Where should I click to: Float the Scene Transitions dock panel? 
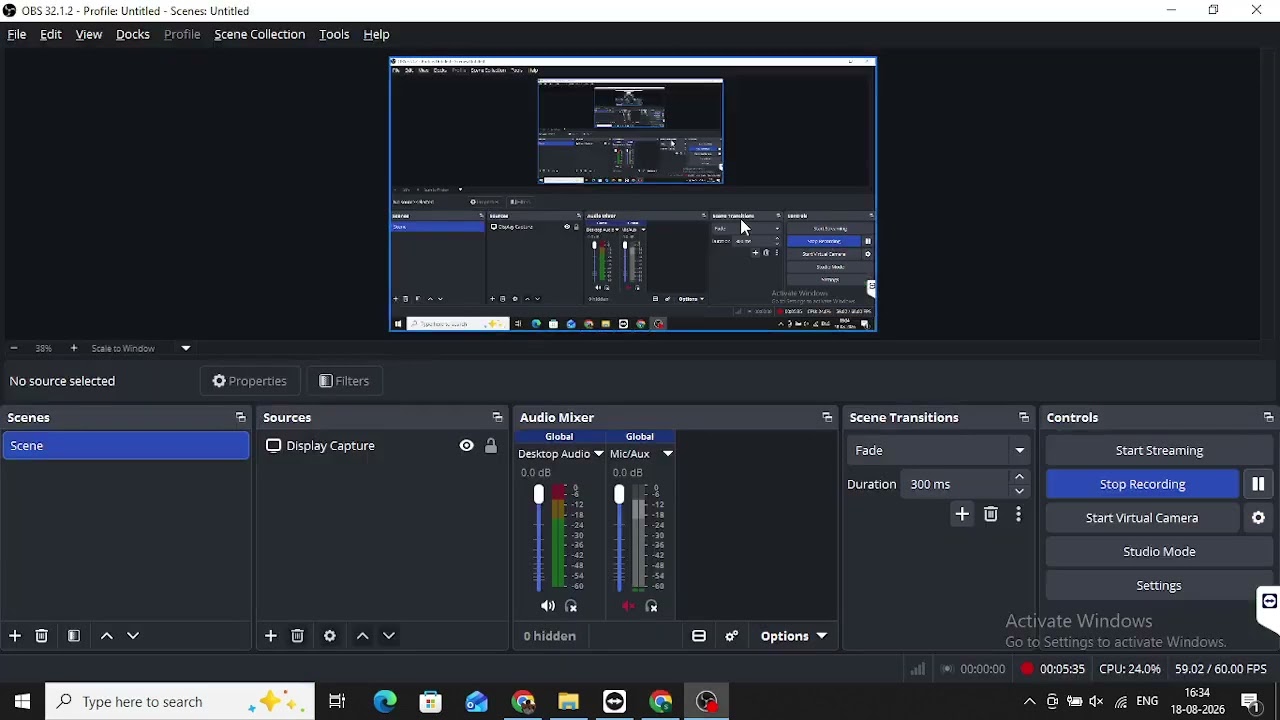1024,418
